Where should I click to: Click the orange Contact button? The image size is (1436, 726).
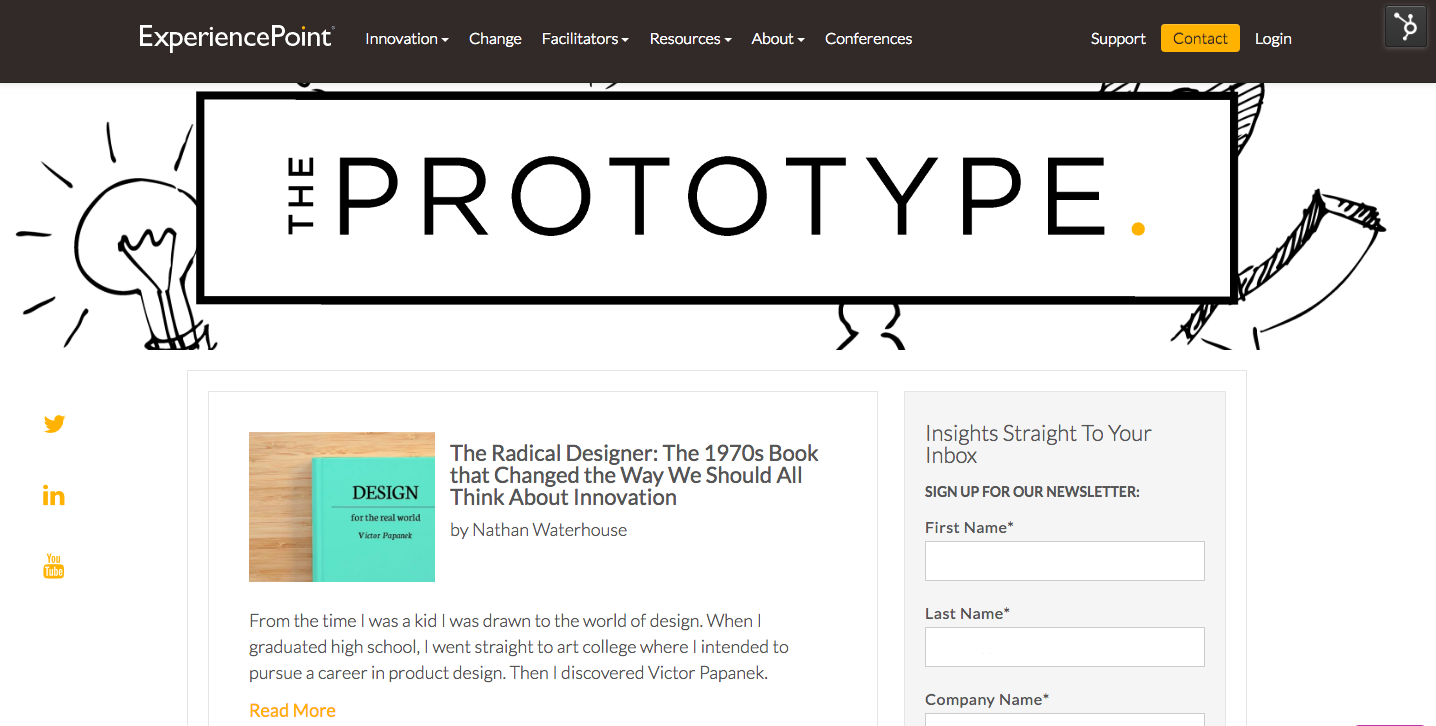click(x=1200, y=38)
